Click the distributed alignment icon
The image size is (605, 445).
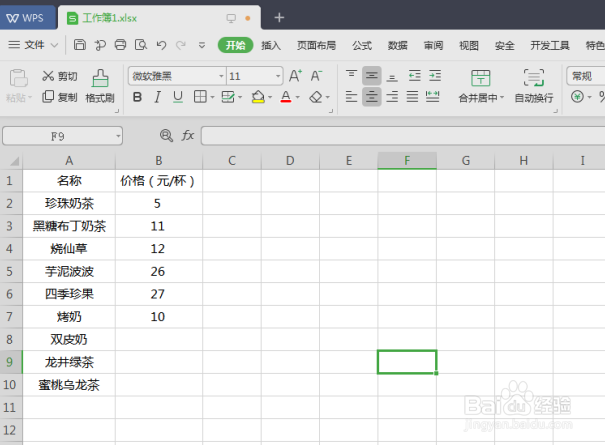[x=432, y=96]
